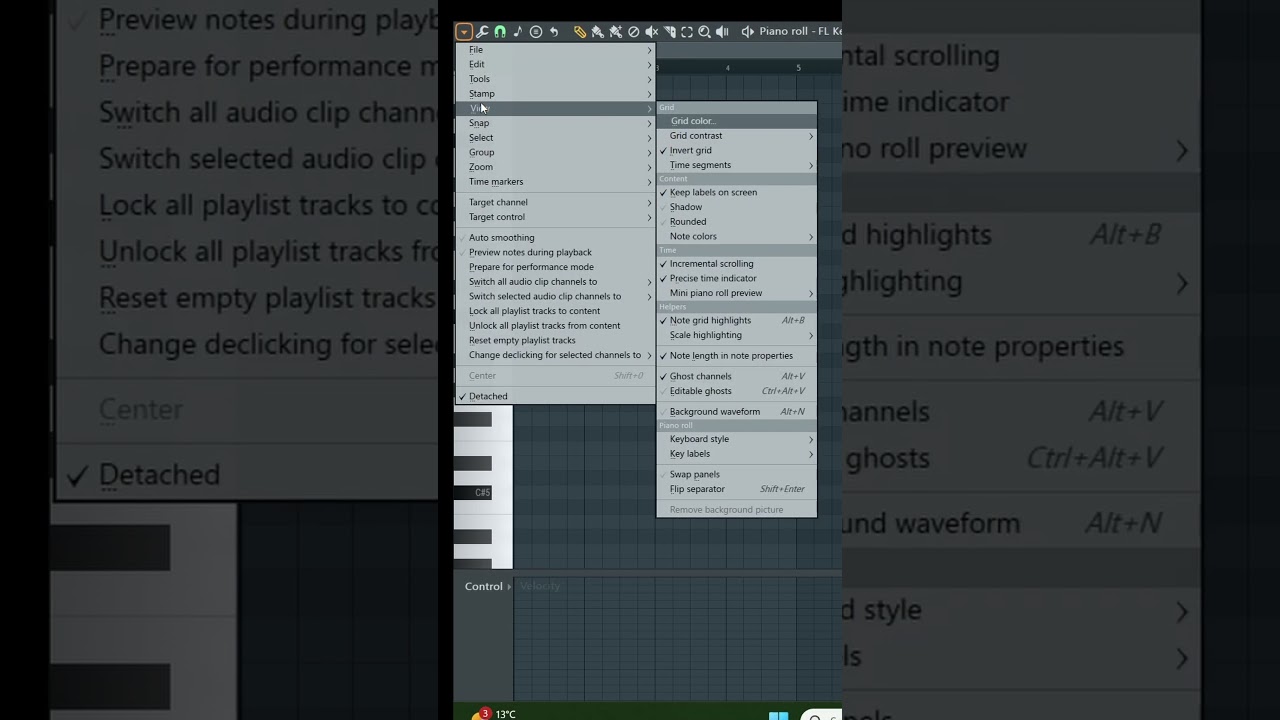Enable Rounded notes option

[x=736, y=222]
